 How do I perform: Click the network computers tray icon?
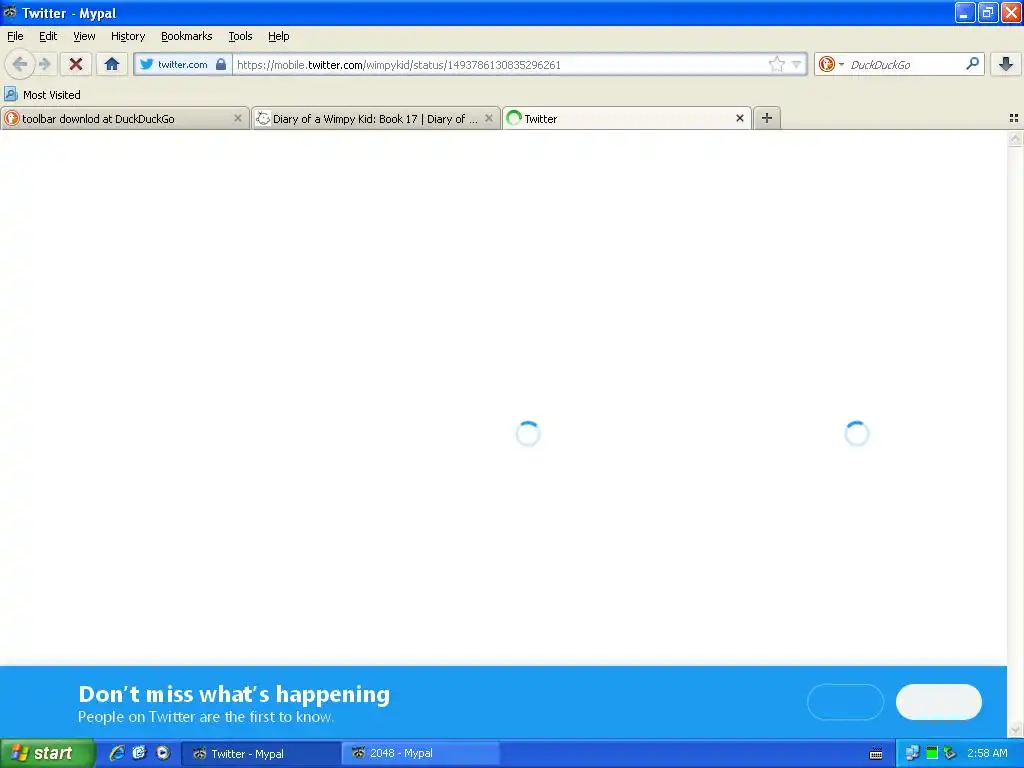click(x=912, y=753)
